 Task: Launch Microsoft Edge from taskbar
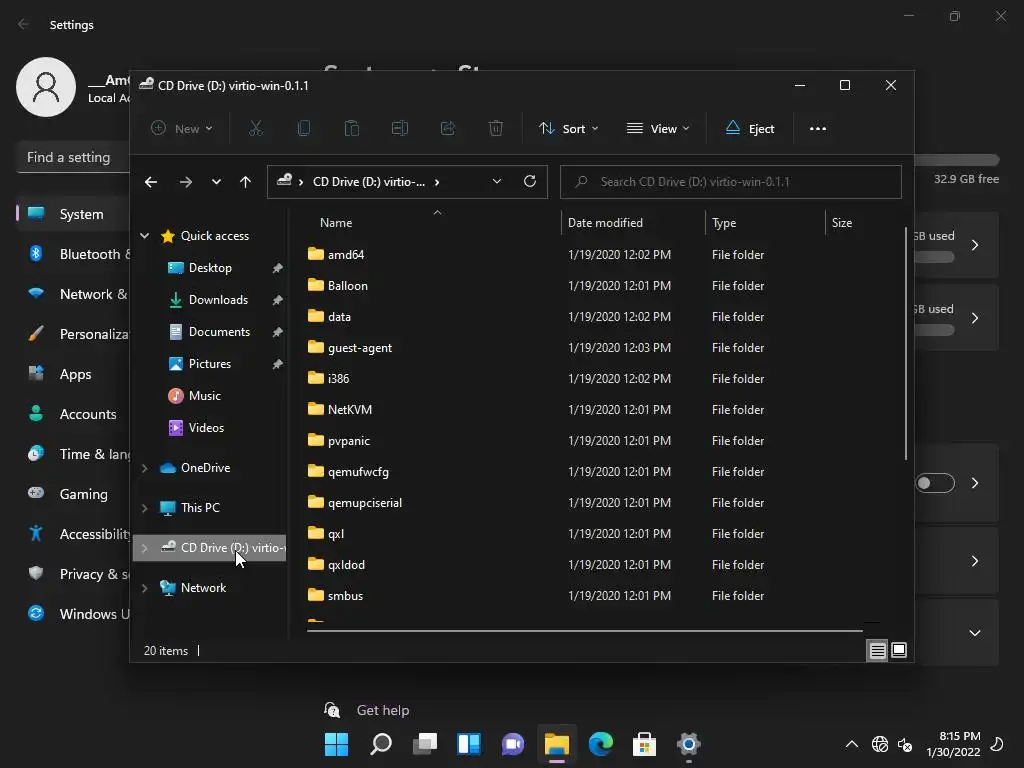(601, 744)
